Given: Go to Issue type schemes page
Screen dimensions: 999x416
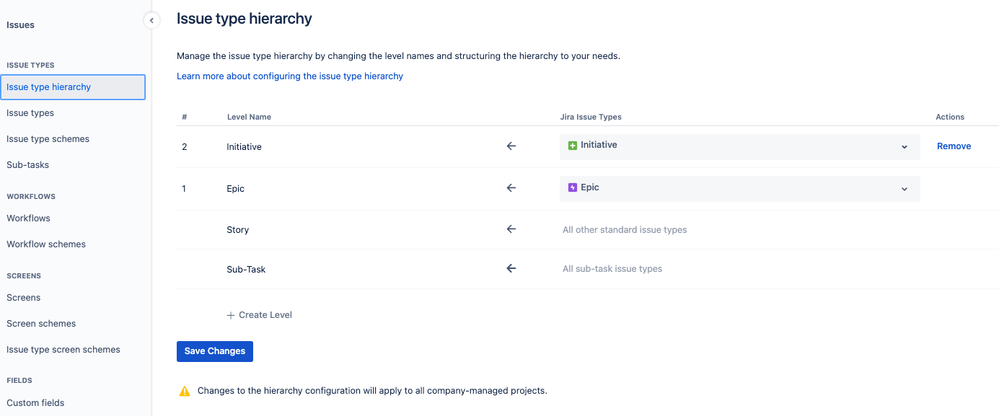Looking at the screenshot, I should click(48, 139).
